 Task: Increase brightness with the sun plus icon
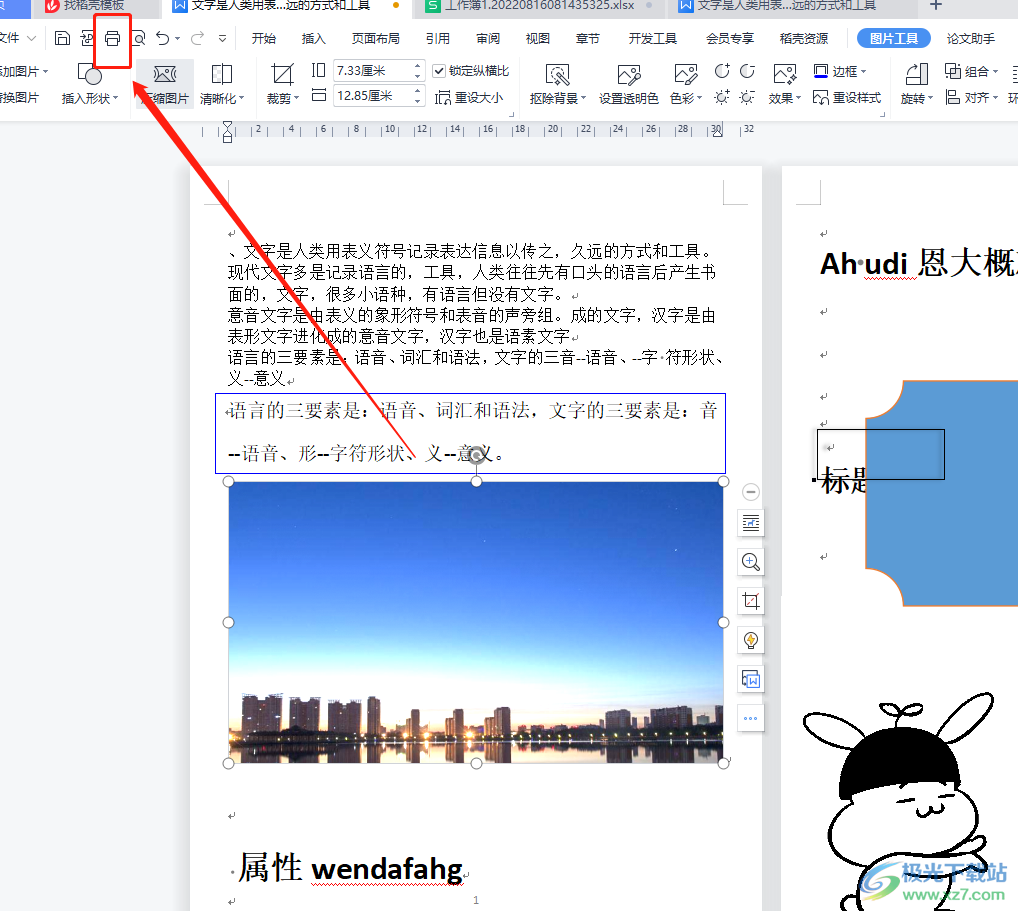pyautogui.click(x=722, y=97)
